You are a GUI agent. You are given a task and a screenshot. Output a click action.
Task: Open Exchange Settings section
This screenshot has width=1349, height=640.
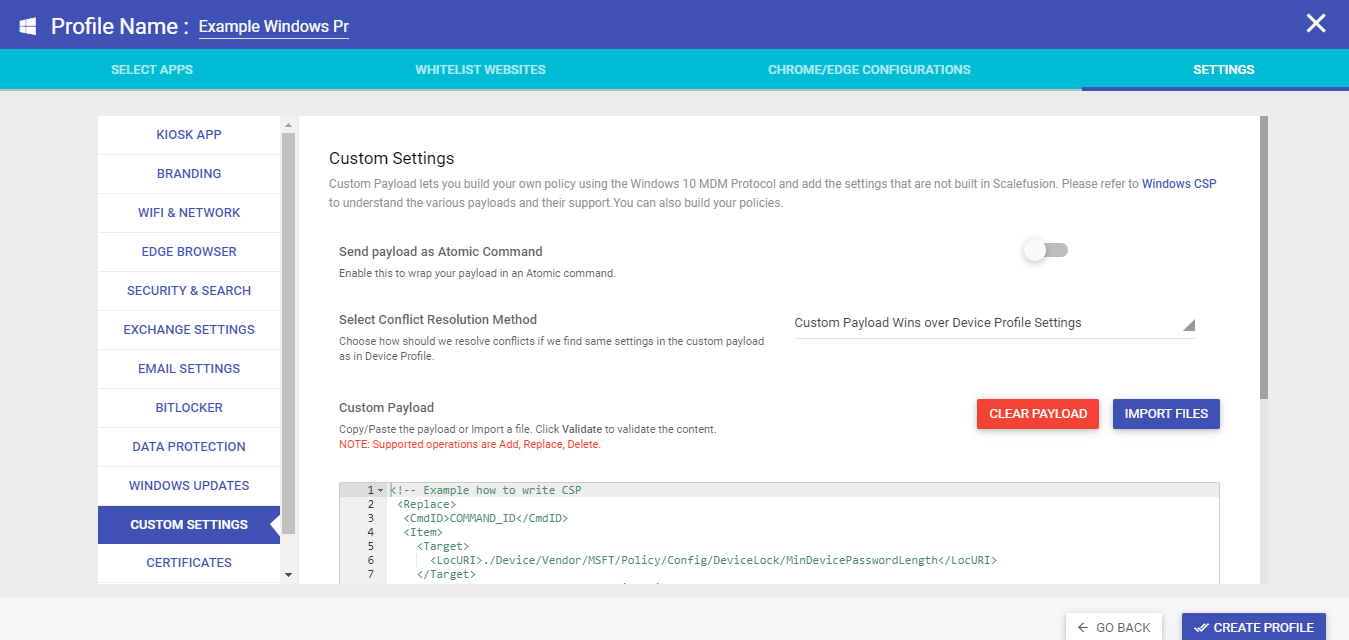point(189,330)
